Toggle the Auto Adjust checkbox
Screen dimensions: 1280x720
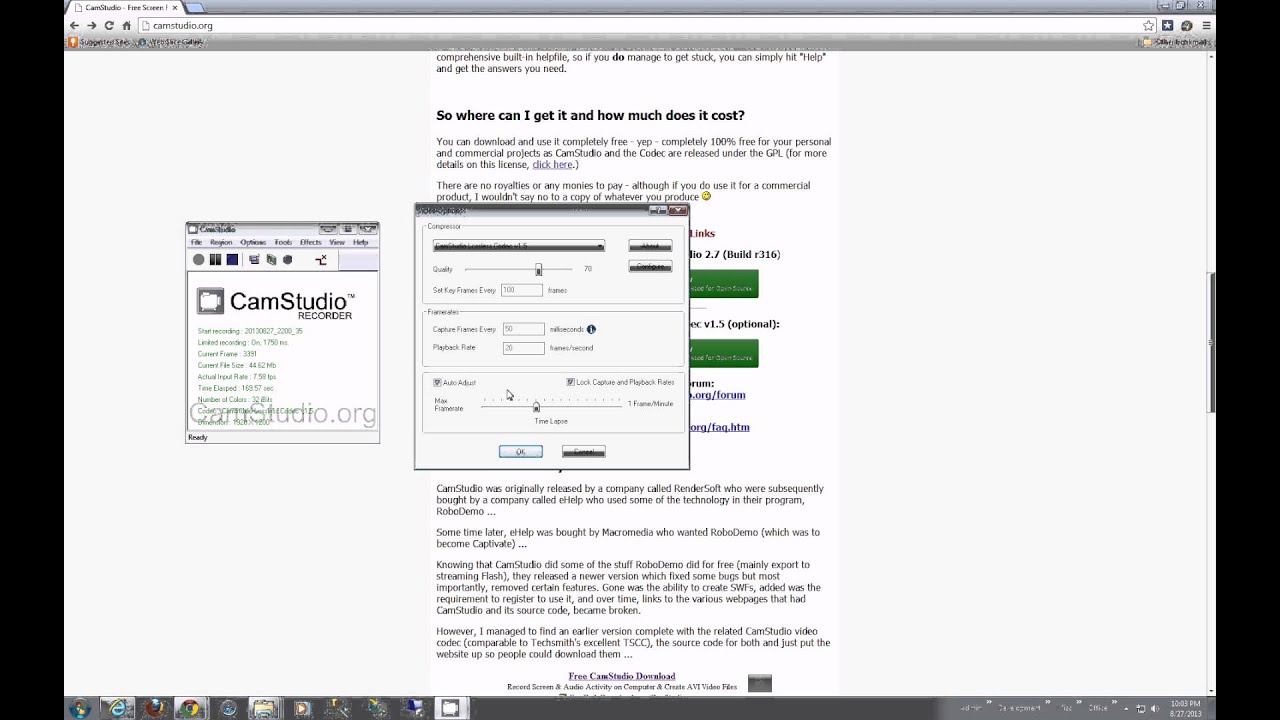click(x=437, y=383)
